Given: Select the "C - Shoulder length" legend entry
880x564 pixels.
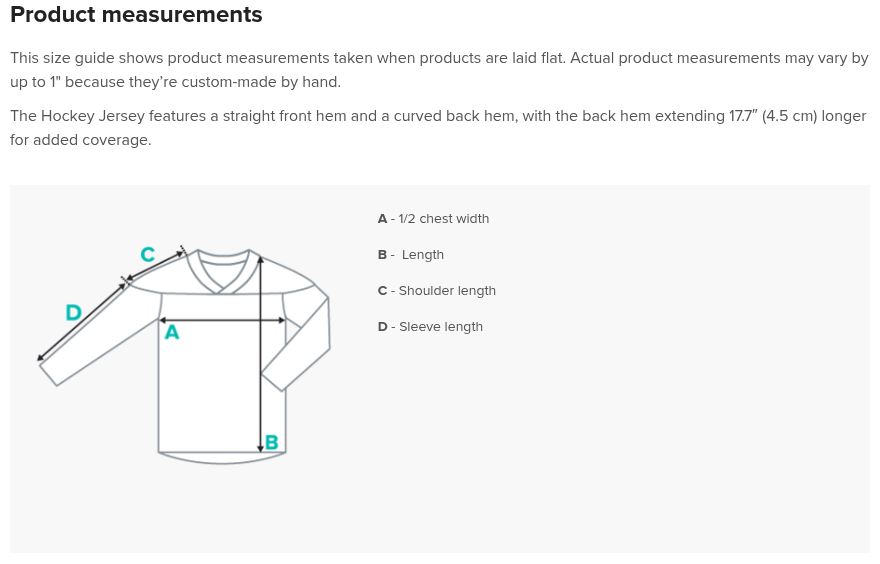Looking at the screenshot, I should (437, 291).
